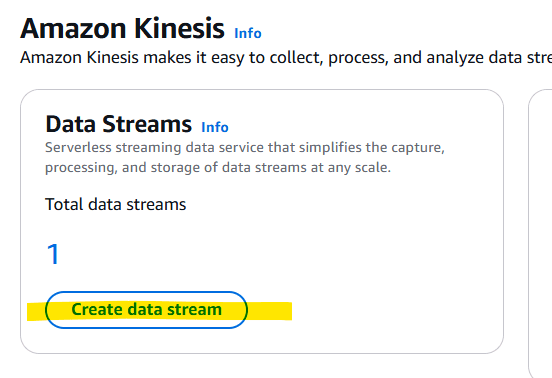Screen dimensions: 552x378
Task: Click the Data Streams card heading
Action: (x=119, y=124)
